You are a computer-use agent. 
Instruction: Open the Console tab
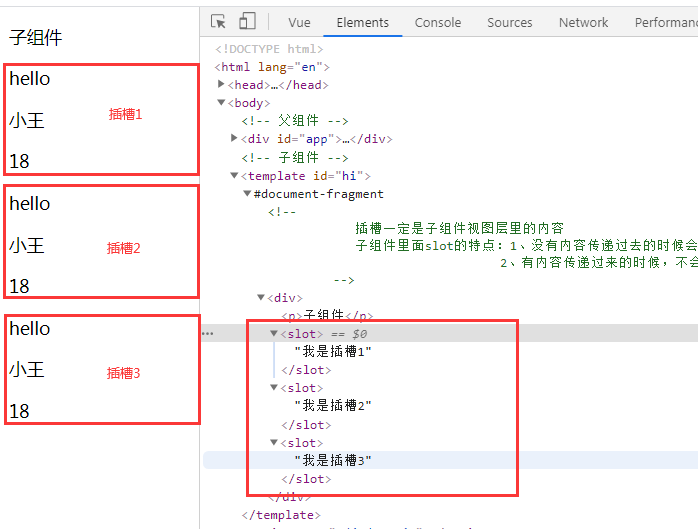click(438, 22)
